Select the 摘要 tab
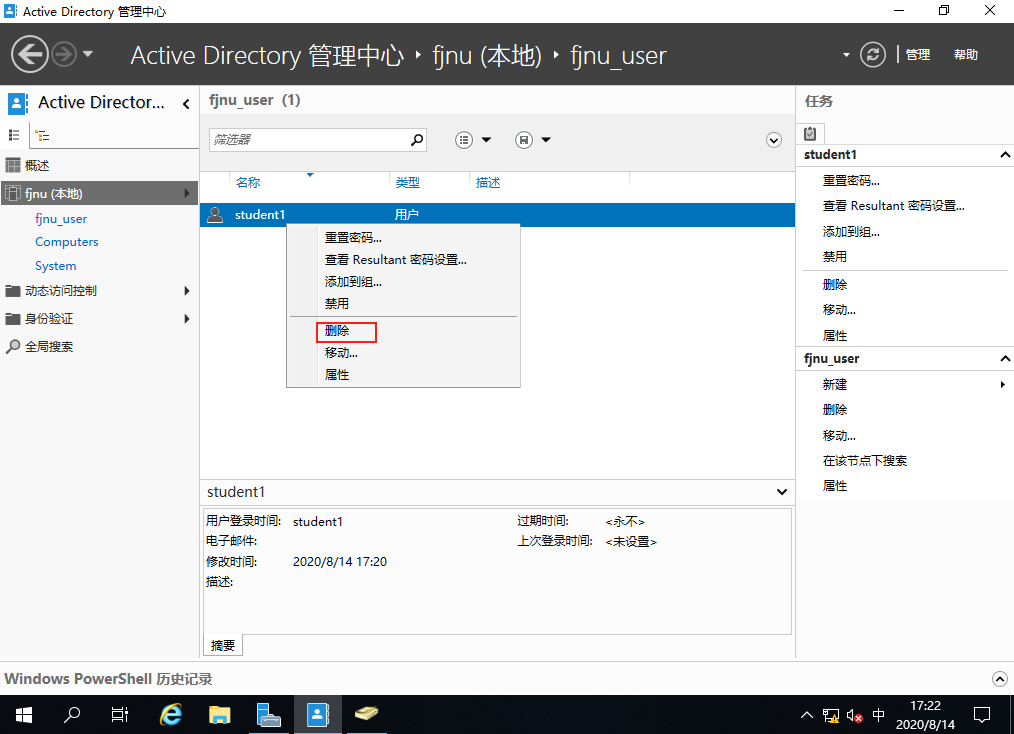The height and width of the screenshot is (734, 1014). [223, 645]
